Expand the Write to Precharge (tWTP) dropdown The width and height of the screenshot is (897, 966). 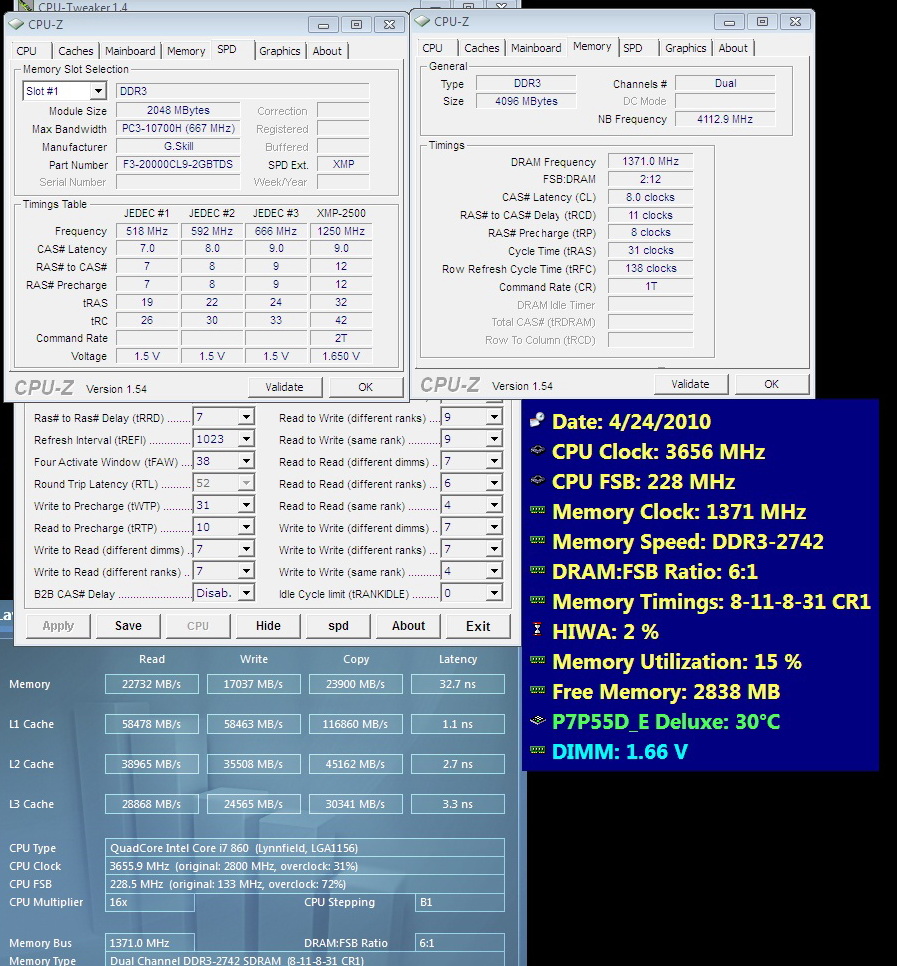point(246,505)
